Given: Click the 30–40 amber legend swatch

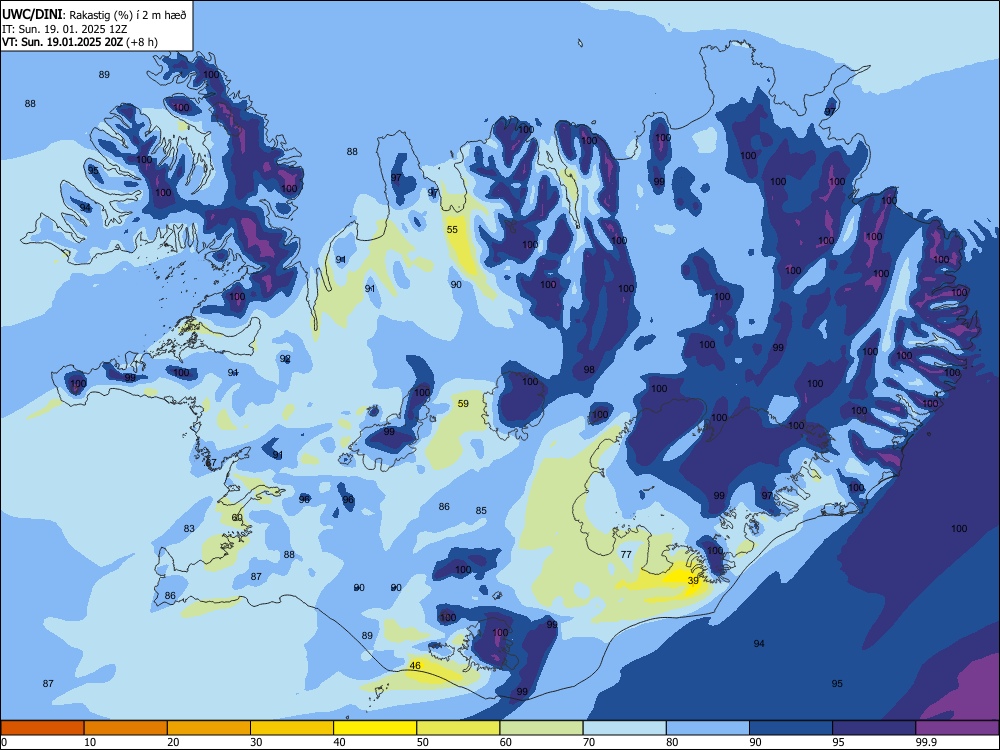Looking at the screenshot, I should click(x=292, y=728).
